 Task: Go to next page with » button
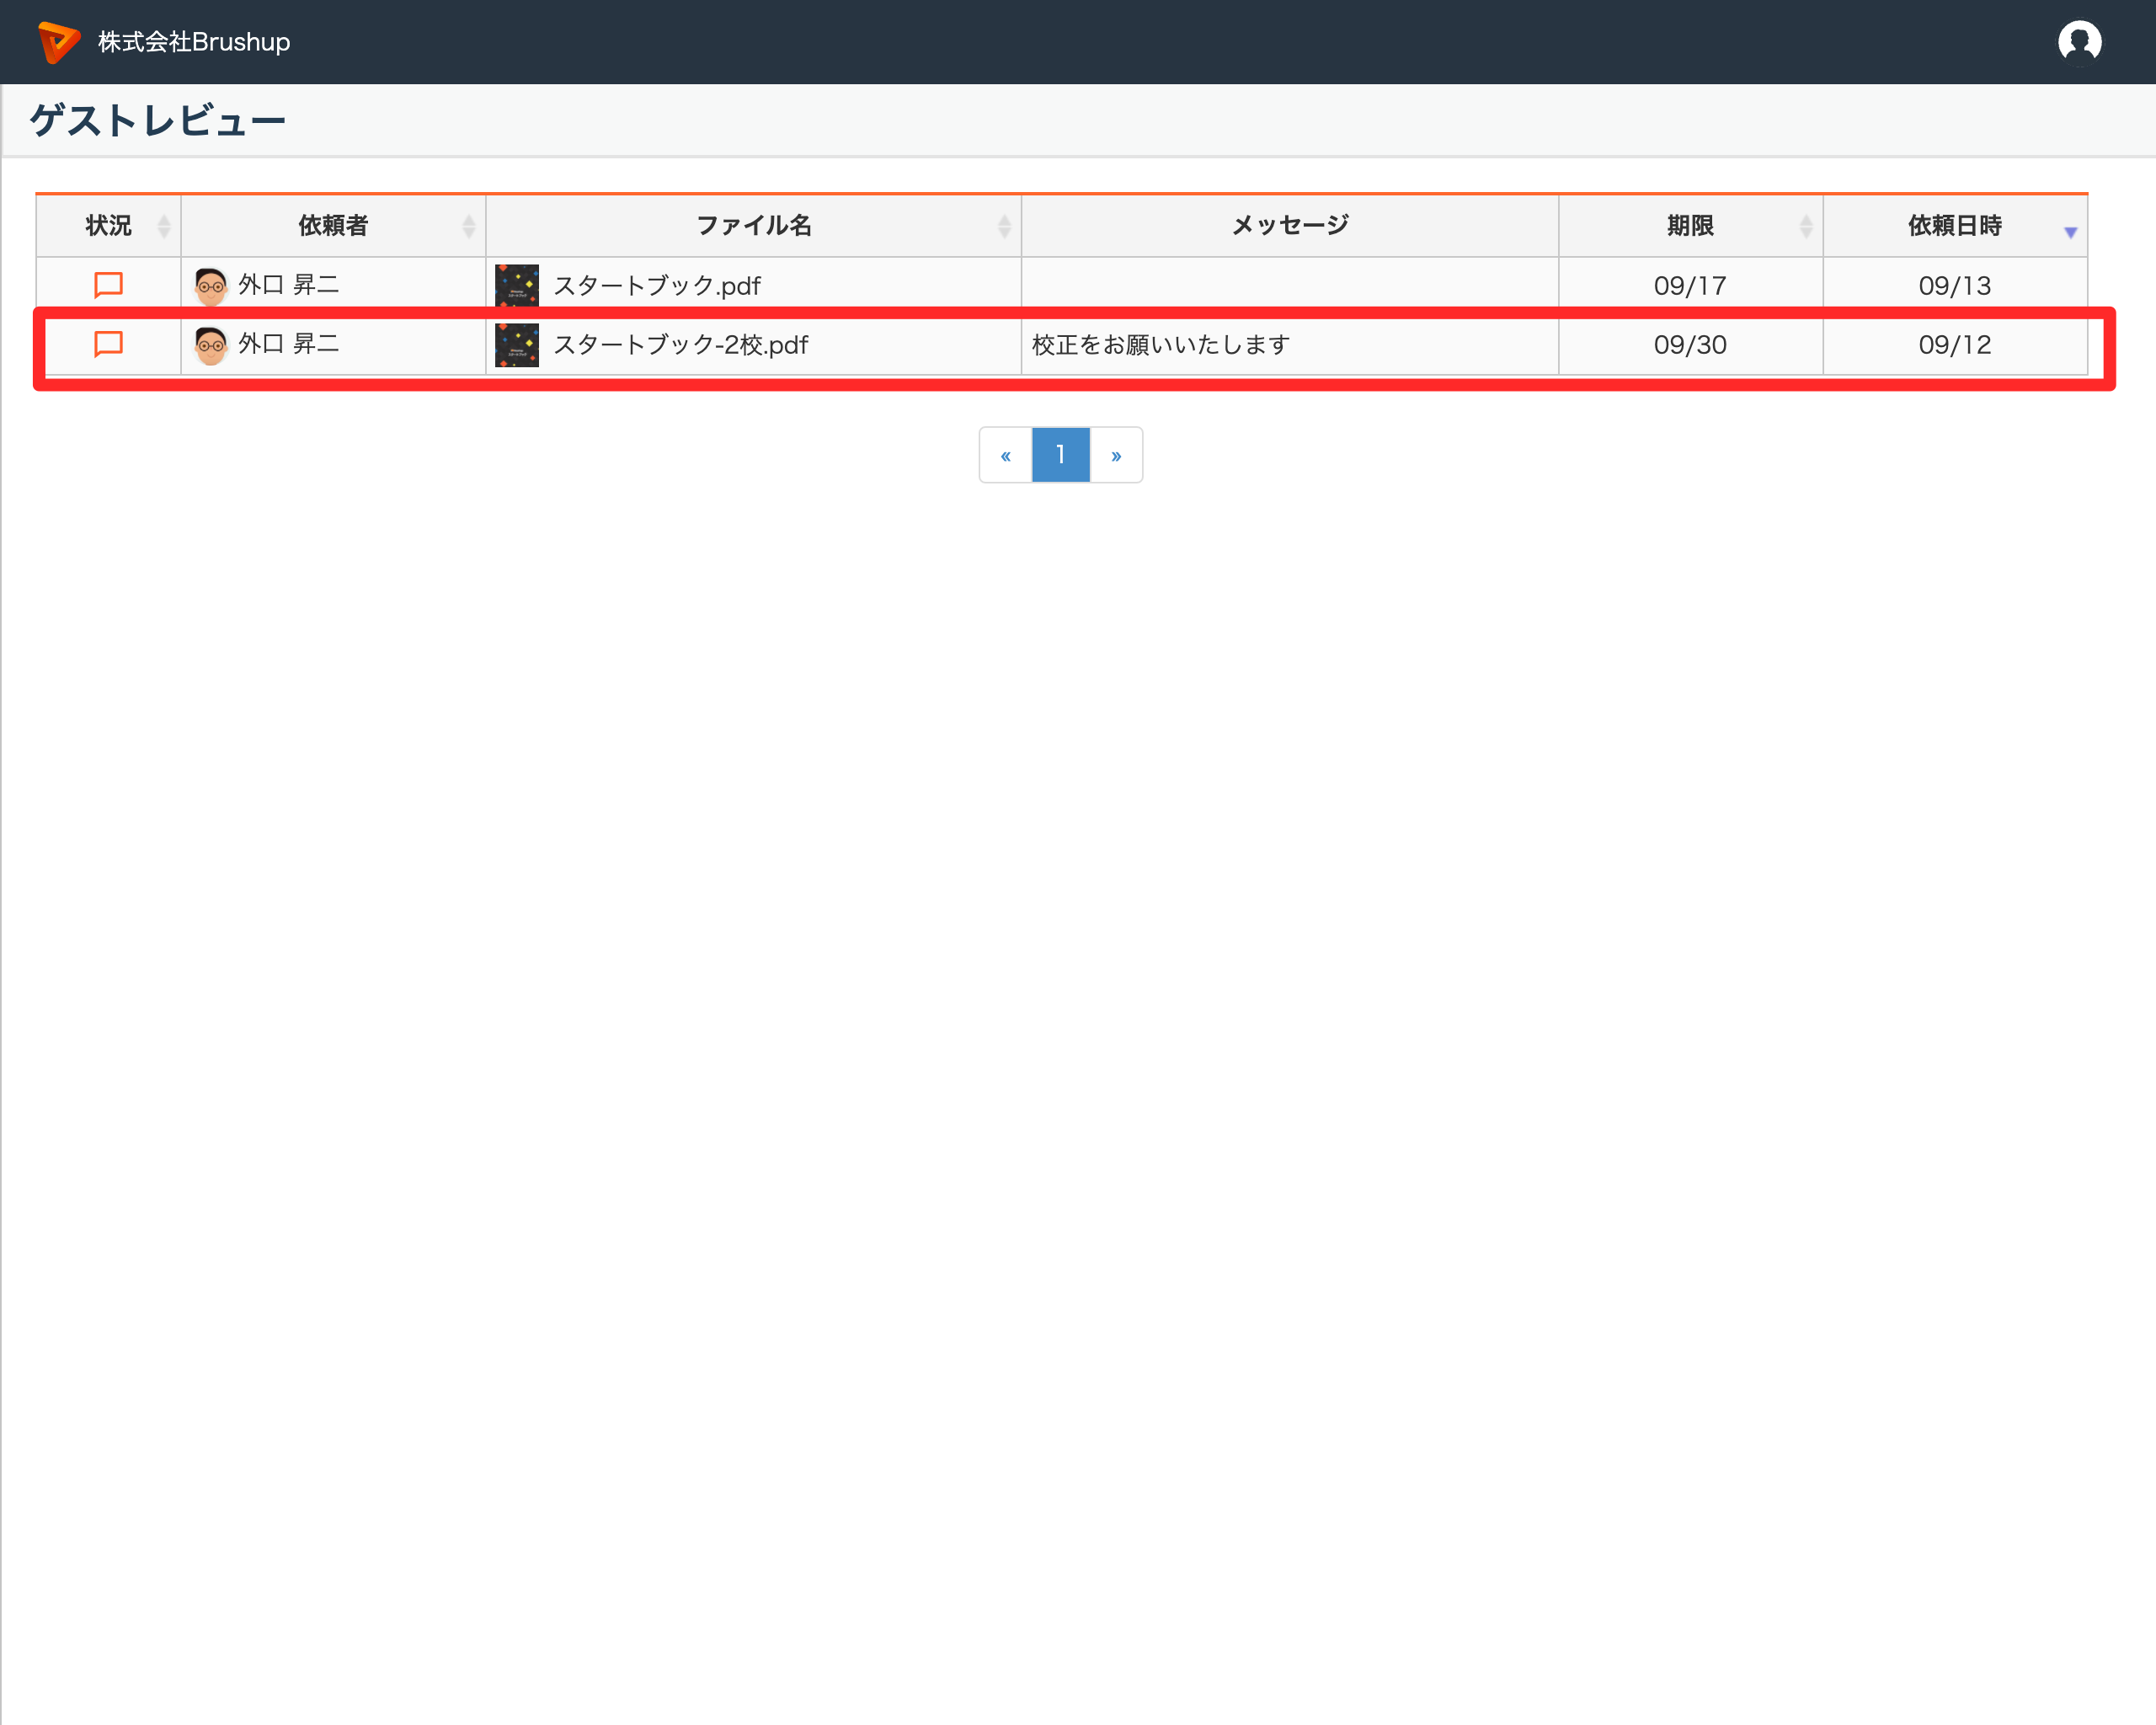(1116, 455)
